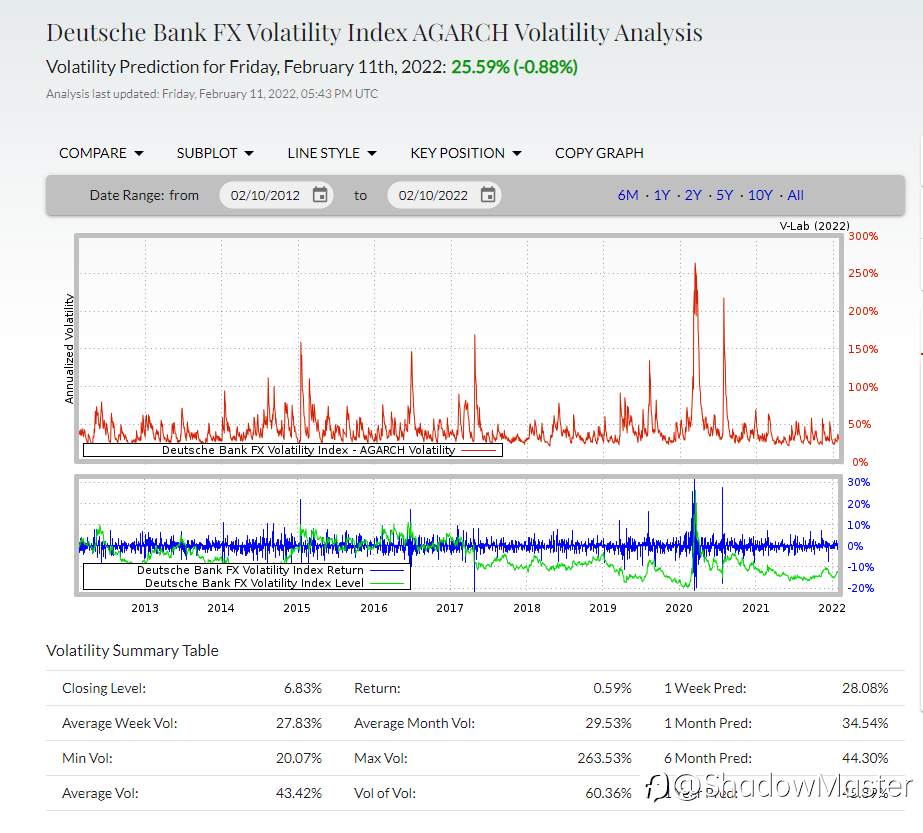Screen dimensions: 923x833
Task: Click the volatility prediction value 25.59% (-0.88%)
Action: click(x=514, y=67)
